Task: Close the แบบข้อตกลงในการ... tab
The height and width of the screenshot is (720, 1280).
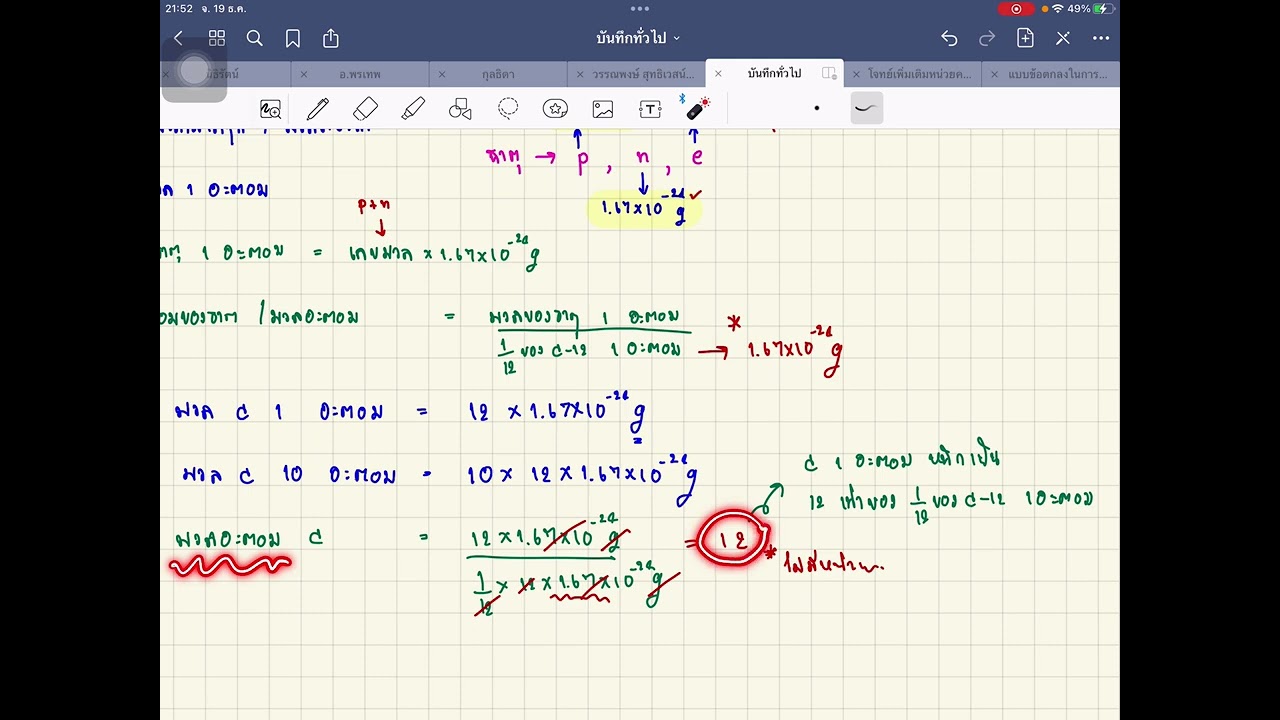Action: [x=994, y=74]
